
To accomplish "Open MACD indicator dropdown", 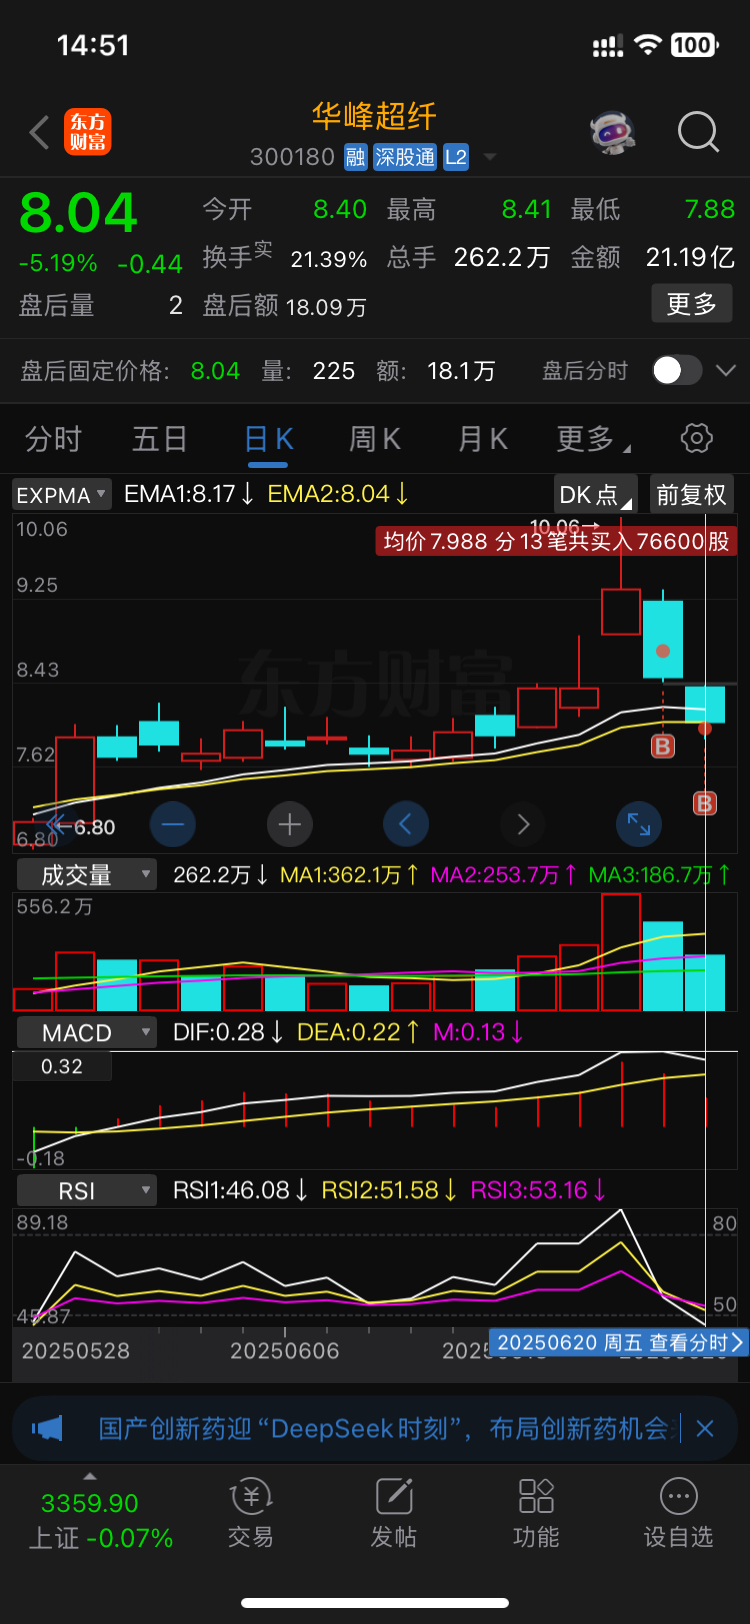I will point(87,1032).
